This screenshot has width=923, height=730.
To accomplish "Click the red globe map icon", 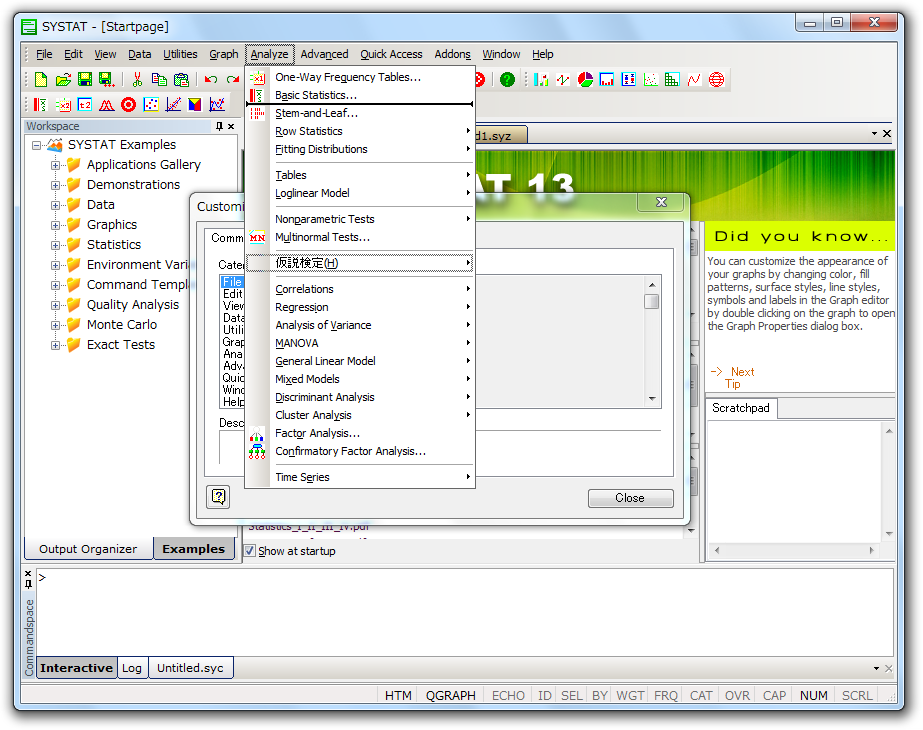I will pyautogui.click(x=716, y=79).
